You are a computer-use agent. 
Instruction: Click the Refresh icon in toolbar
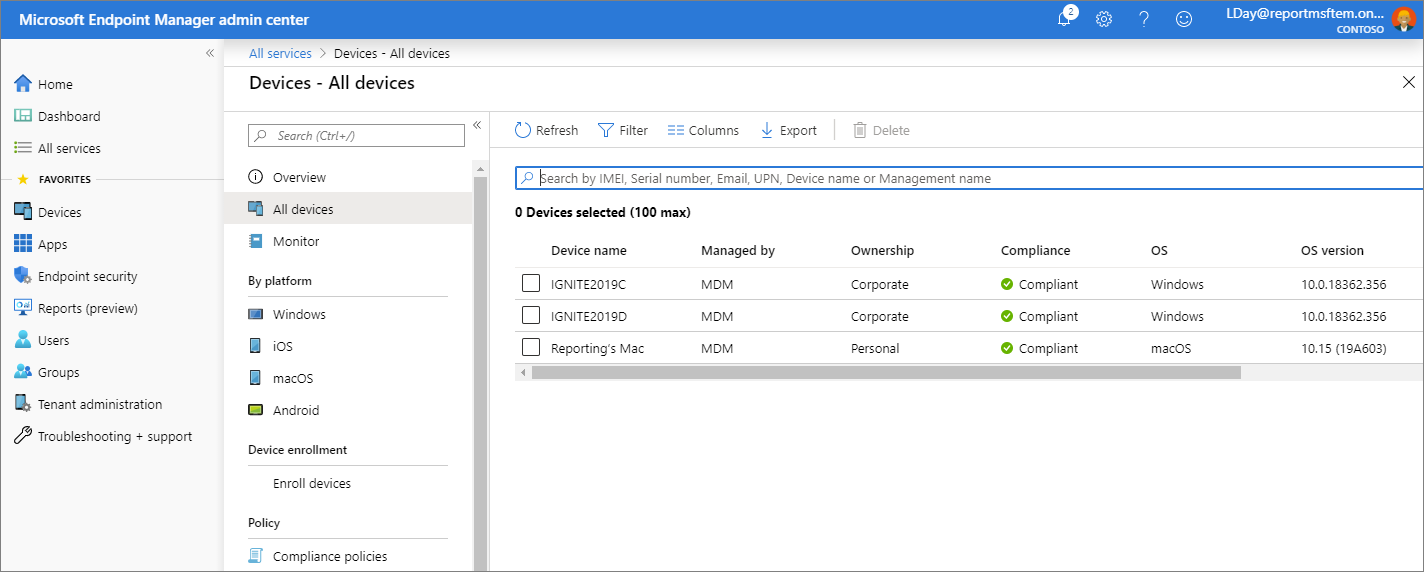(523, 130)
